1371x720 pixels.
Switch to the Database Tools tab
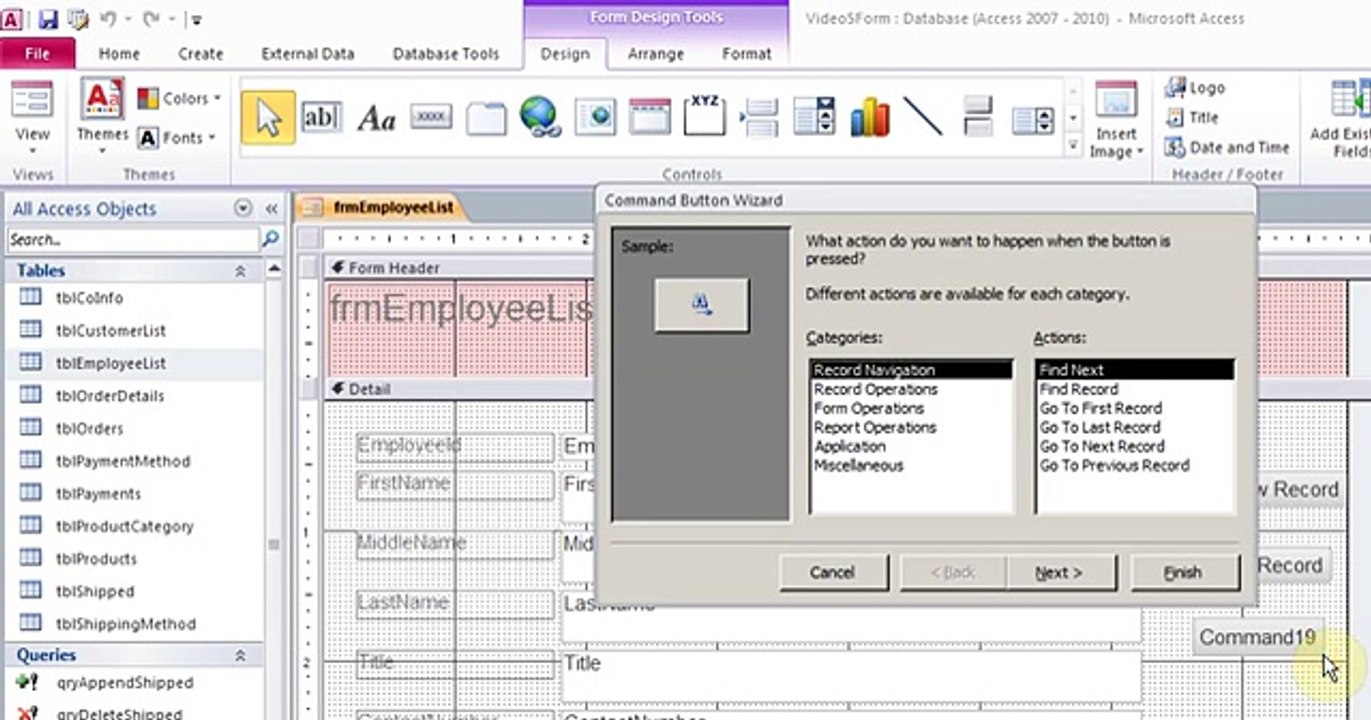coord(445,54)
